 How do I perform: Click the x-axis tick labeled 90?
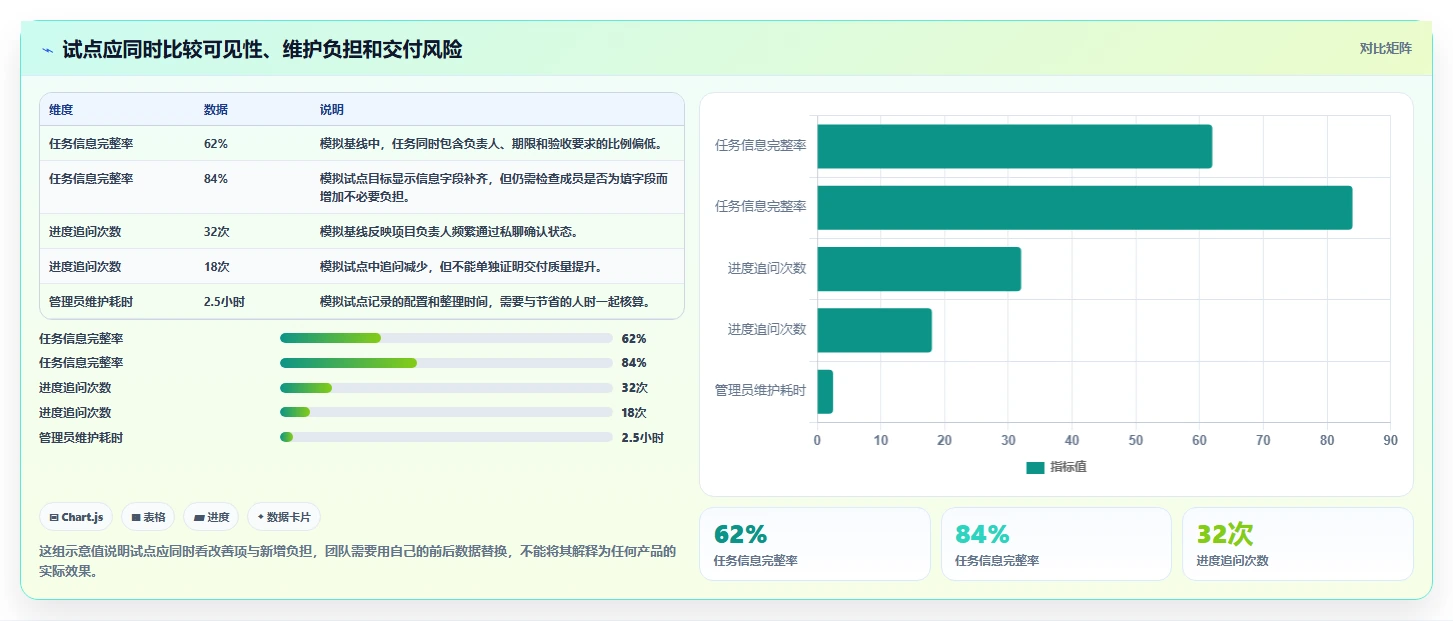[x=1390, y=440]
